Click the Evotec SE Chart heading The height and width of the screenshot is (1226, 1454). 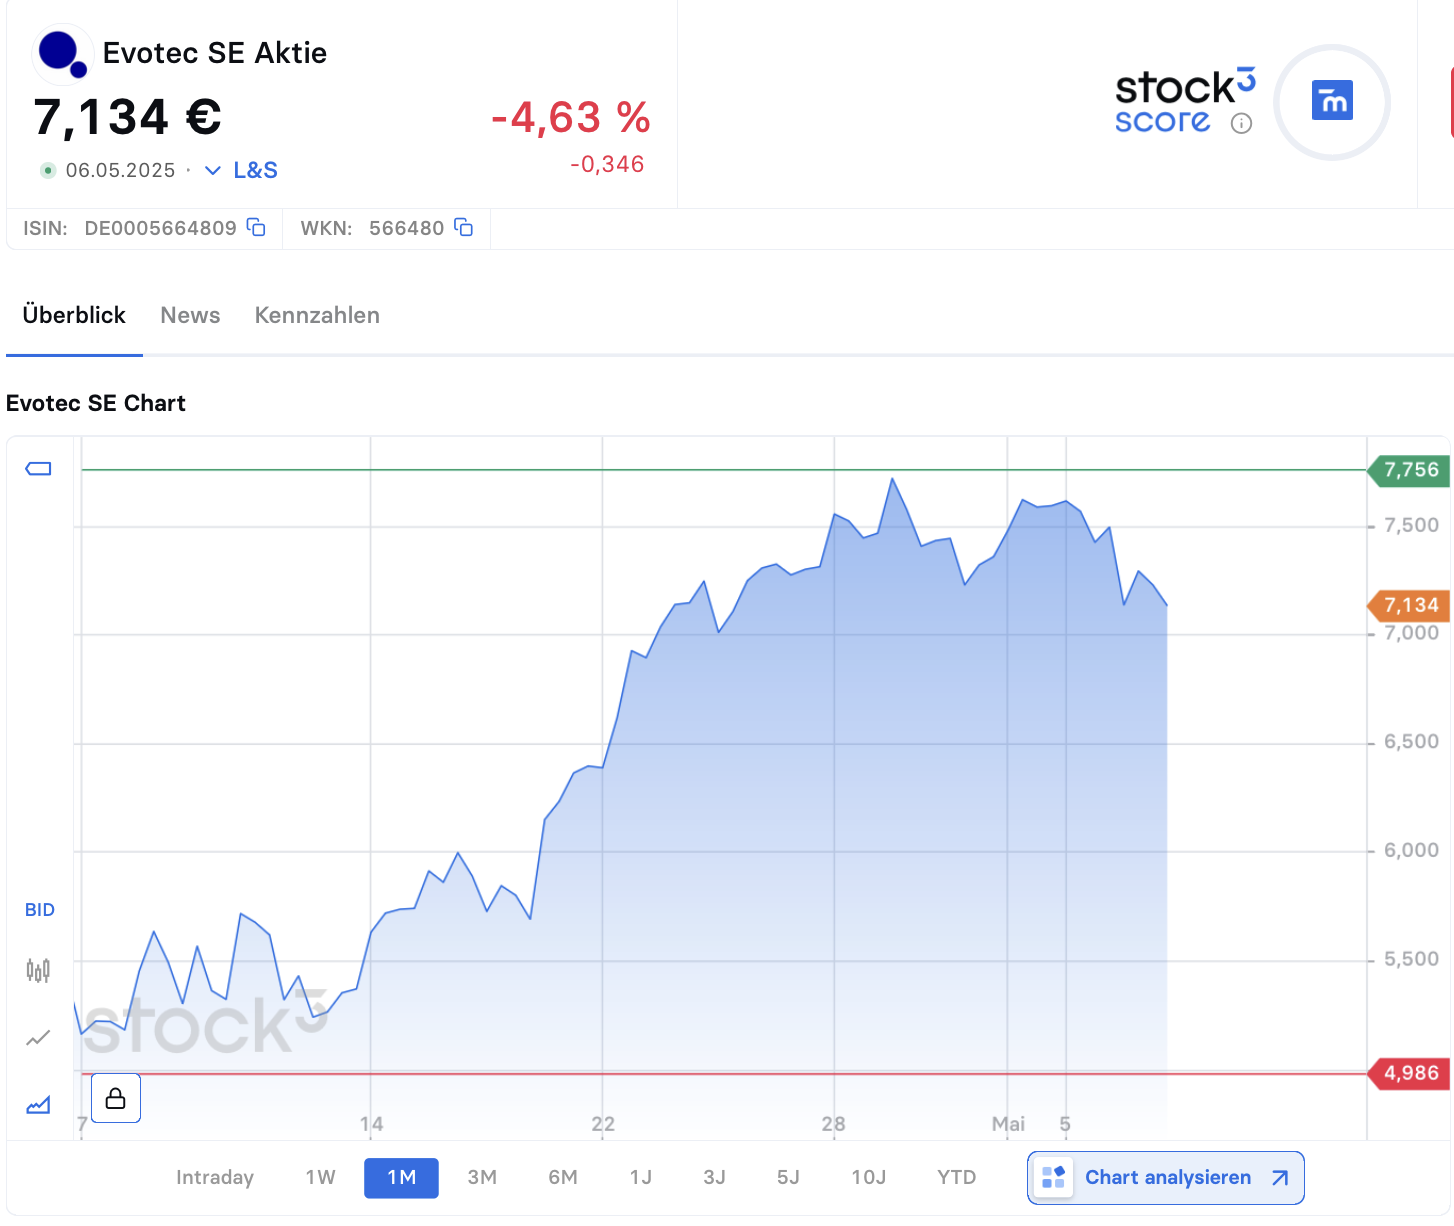[x=96, y=403]
